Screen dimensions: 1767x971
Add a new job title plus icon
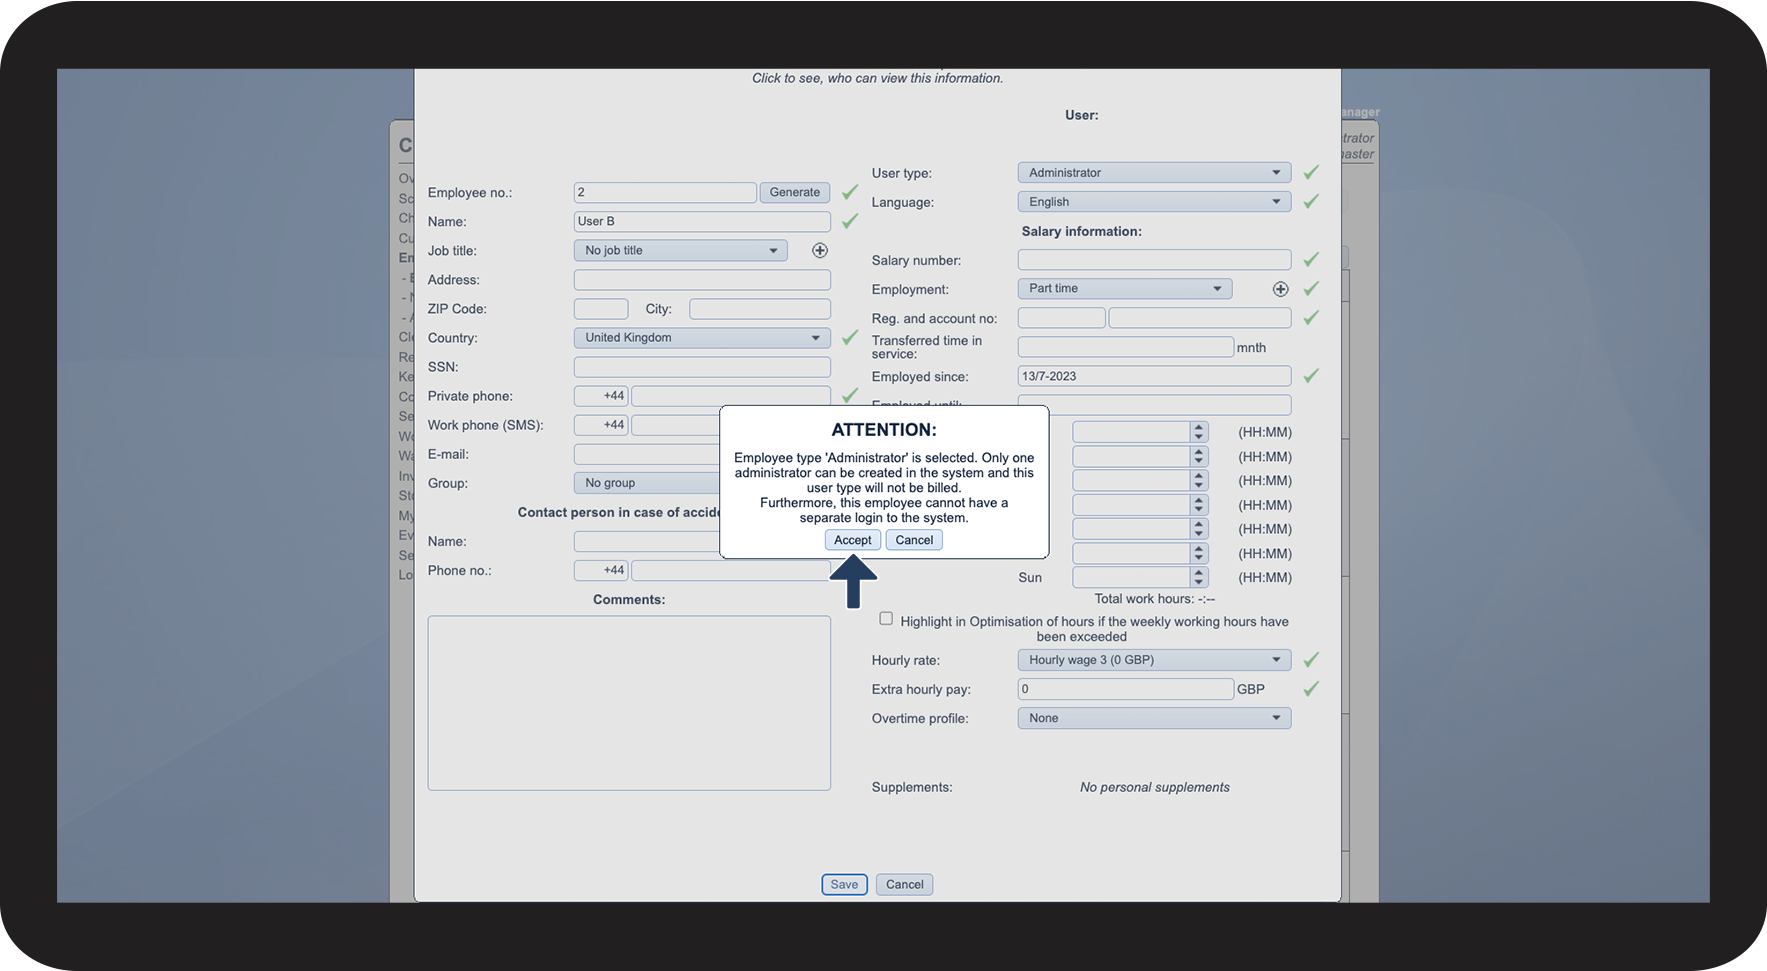point(820,251)
